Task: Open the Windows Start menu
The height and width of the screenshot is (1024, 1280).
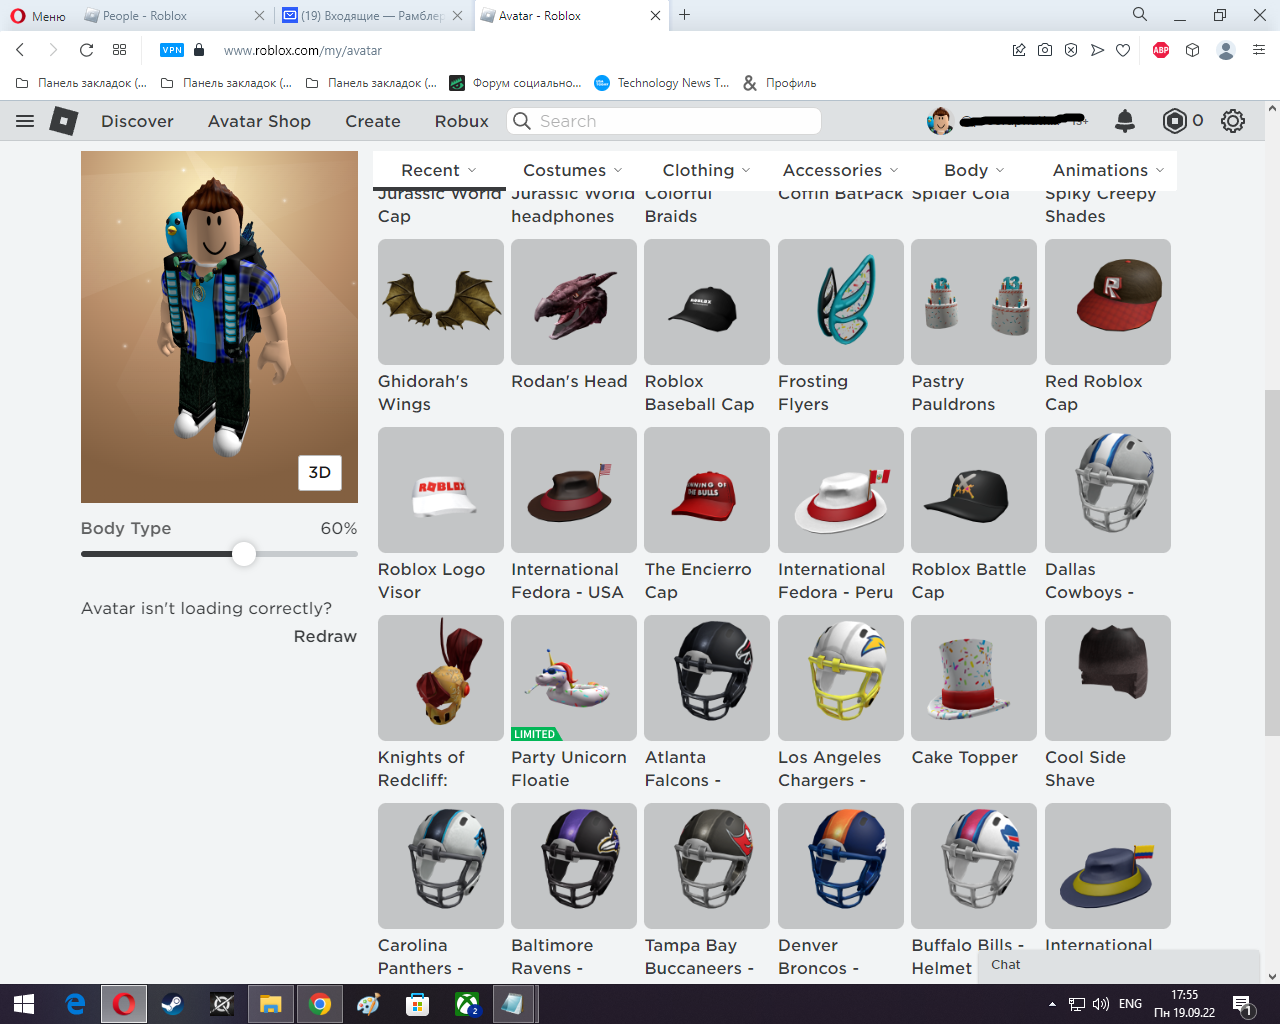Action: pyautogui.click(x=24, y=1004)
